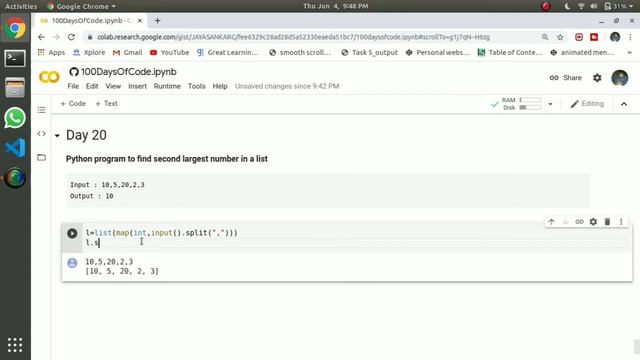Click 'Unsaved changes since 9:42 PM' text
640x360 pixels.
click(x=287, y=86)
